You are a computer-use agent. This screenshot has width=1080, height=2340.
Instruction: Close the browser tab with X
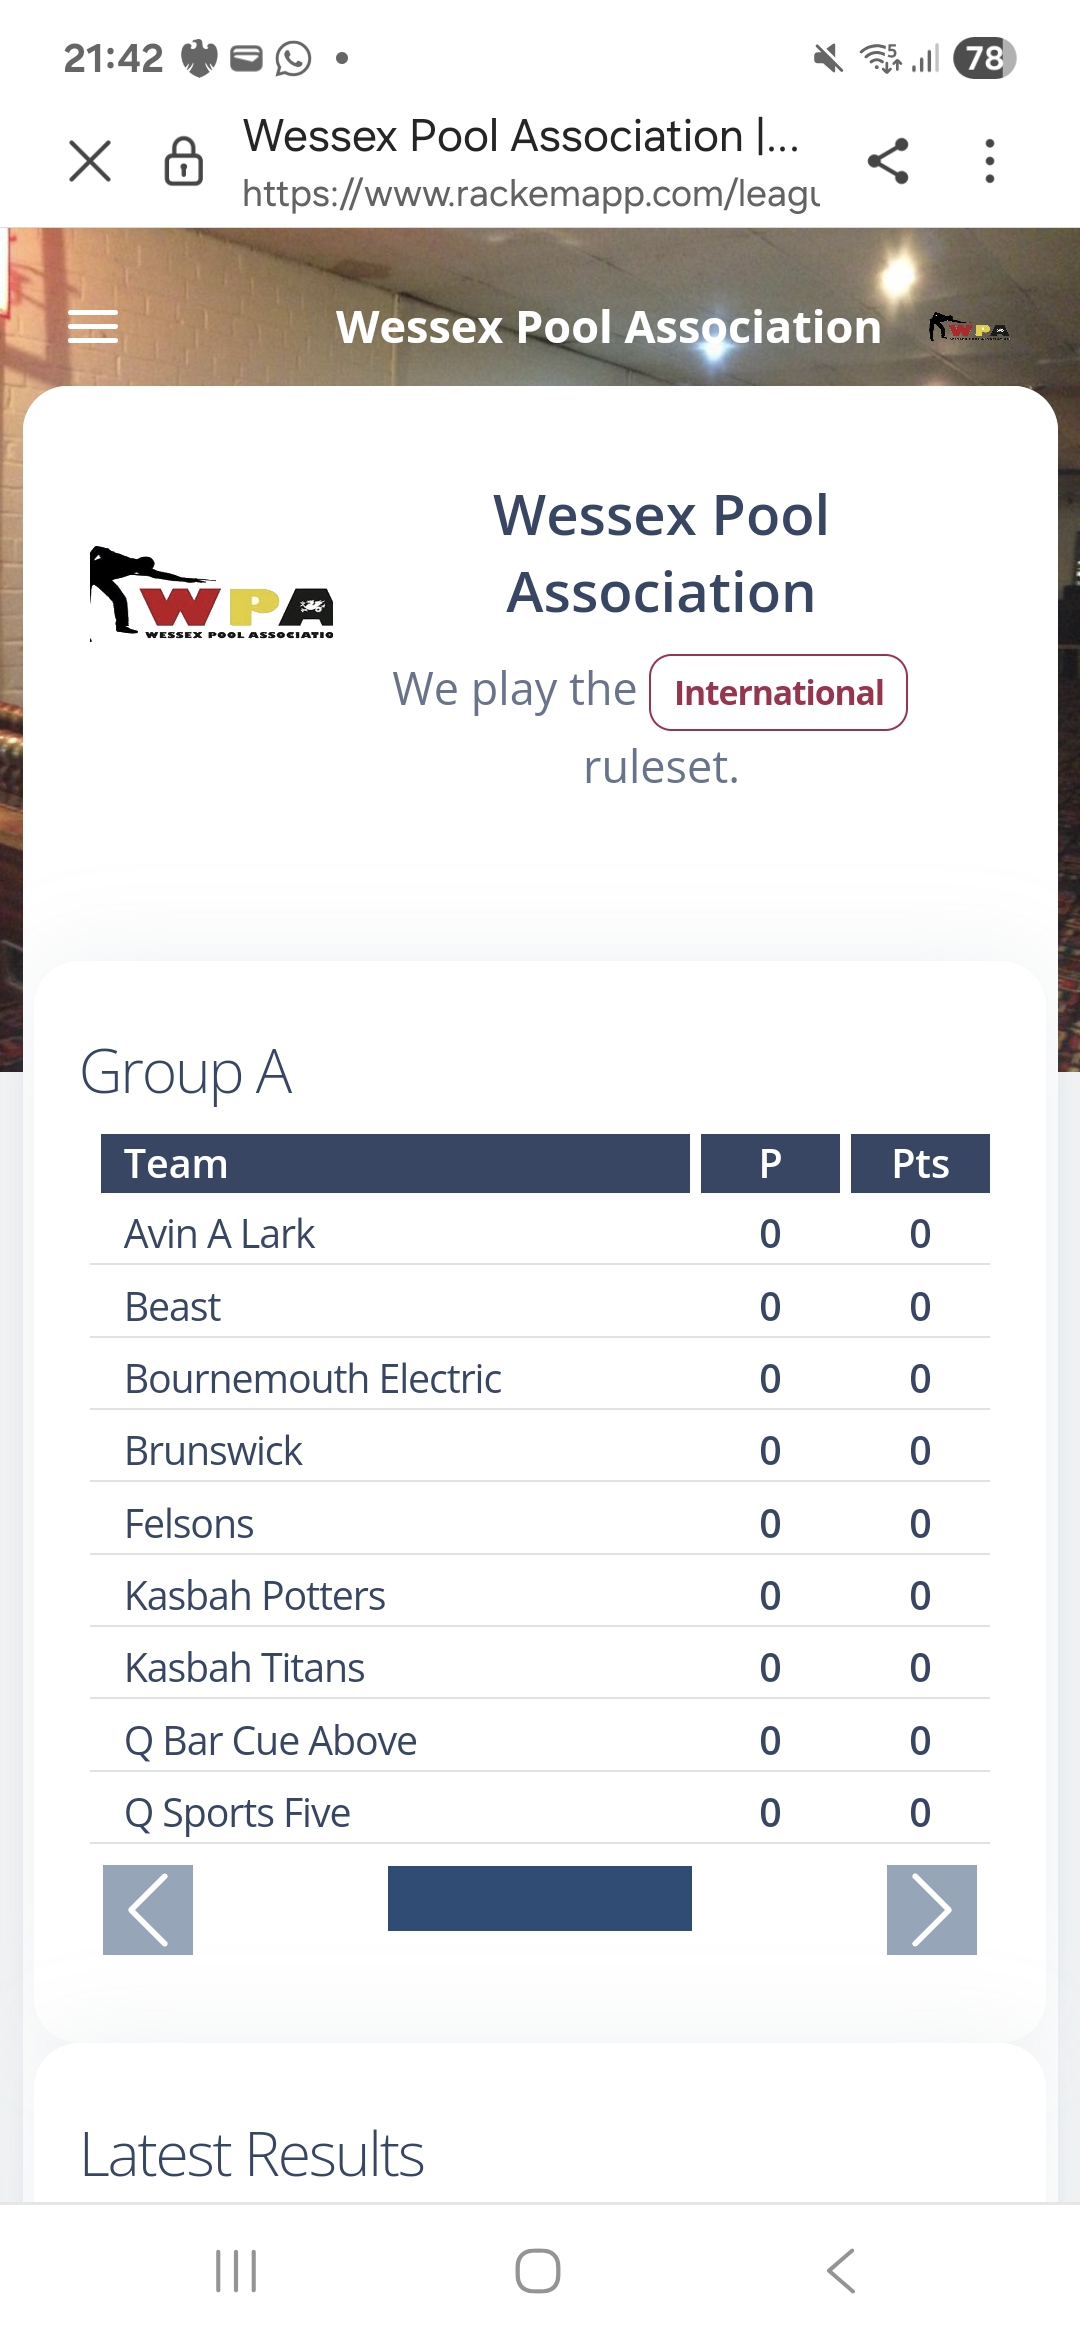90,161
